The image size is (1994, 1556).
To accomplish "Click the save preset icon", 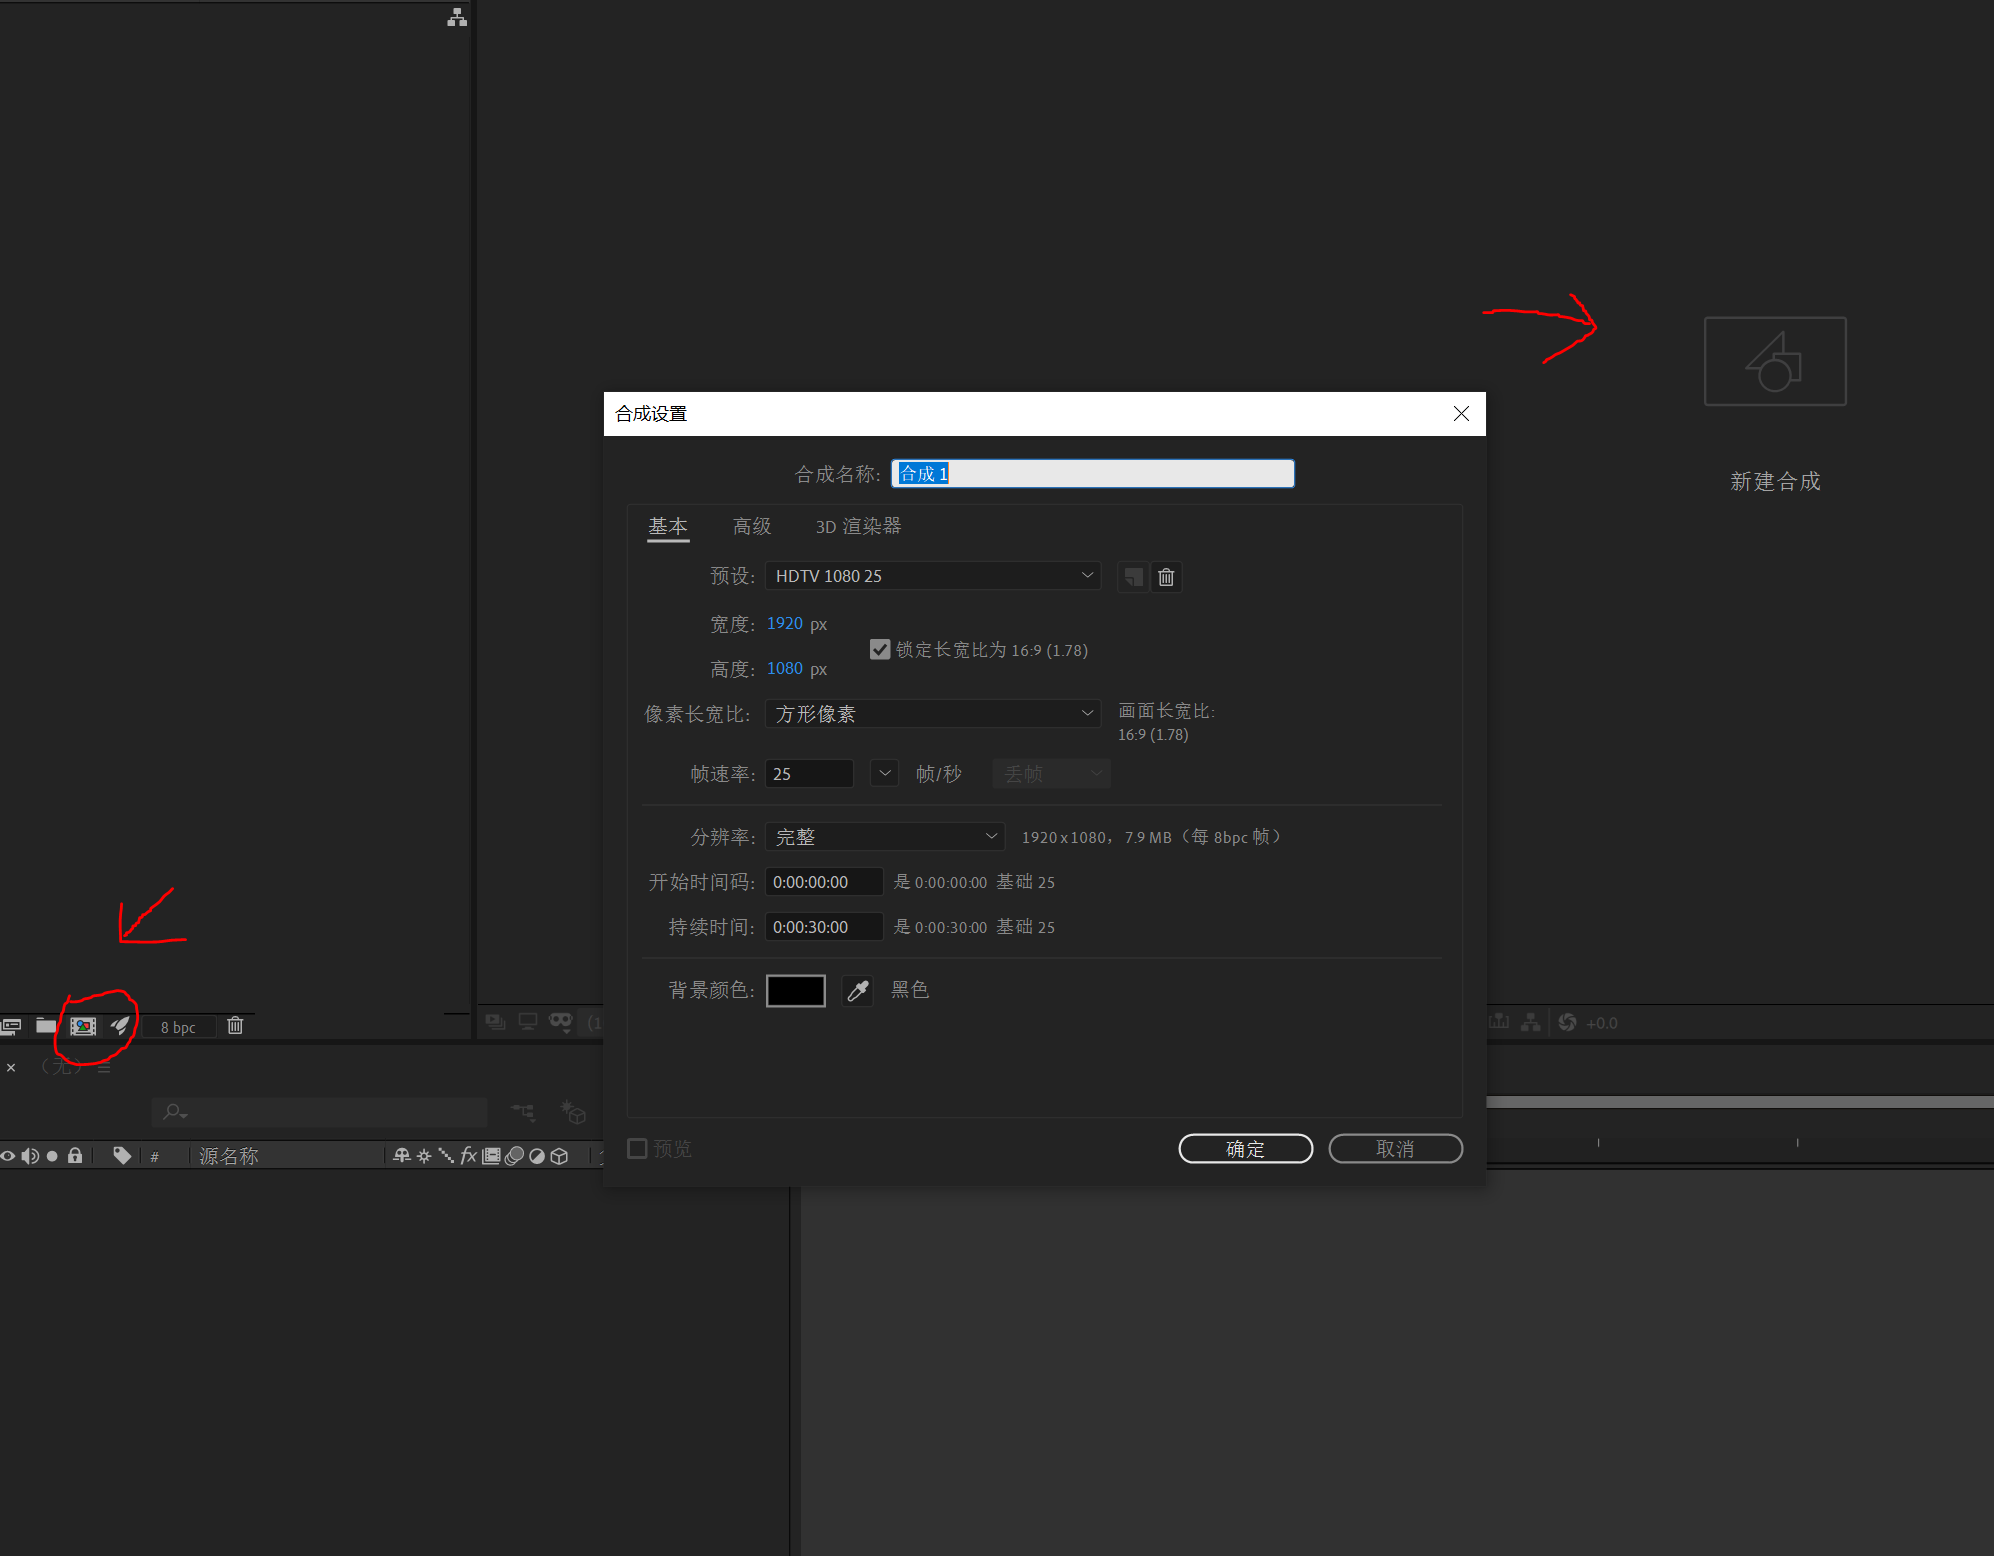I will click(x=1133, y=577).
